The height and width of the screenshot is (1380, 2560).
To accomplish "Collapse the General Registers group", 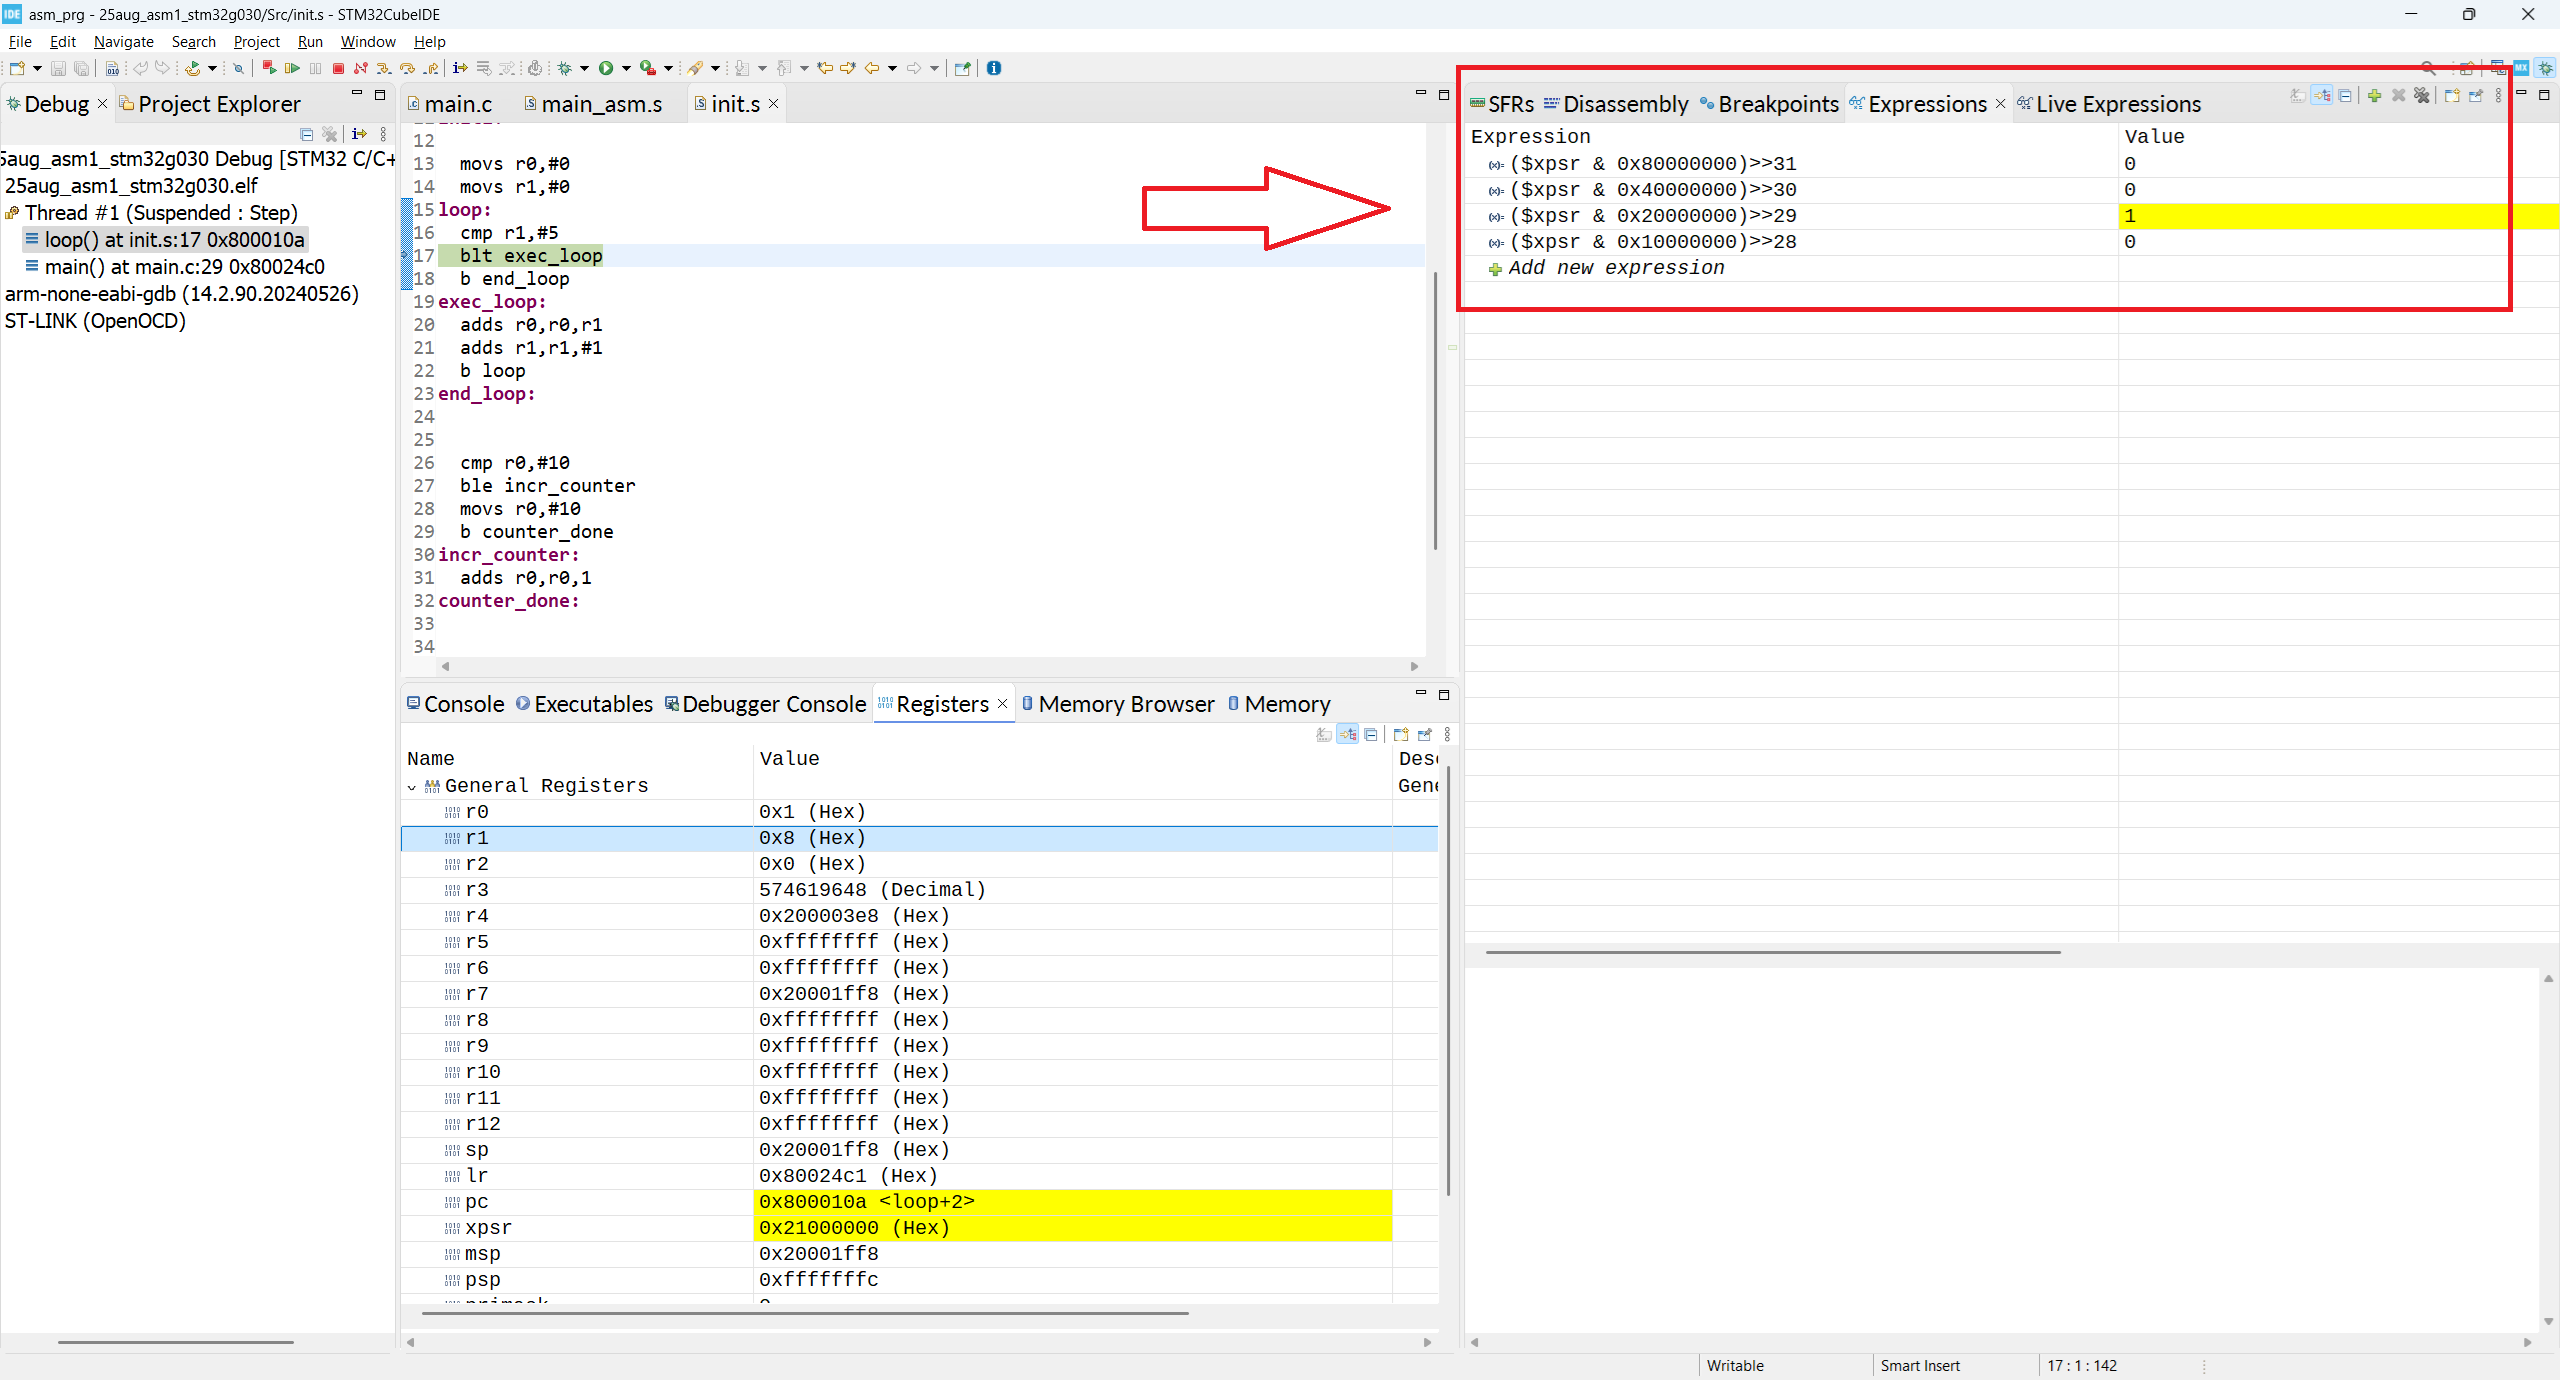I will click(x=412, y=786).
